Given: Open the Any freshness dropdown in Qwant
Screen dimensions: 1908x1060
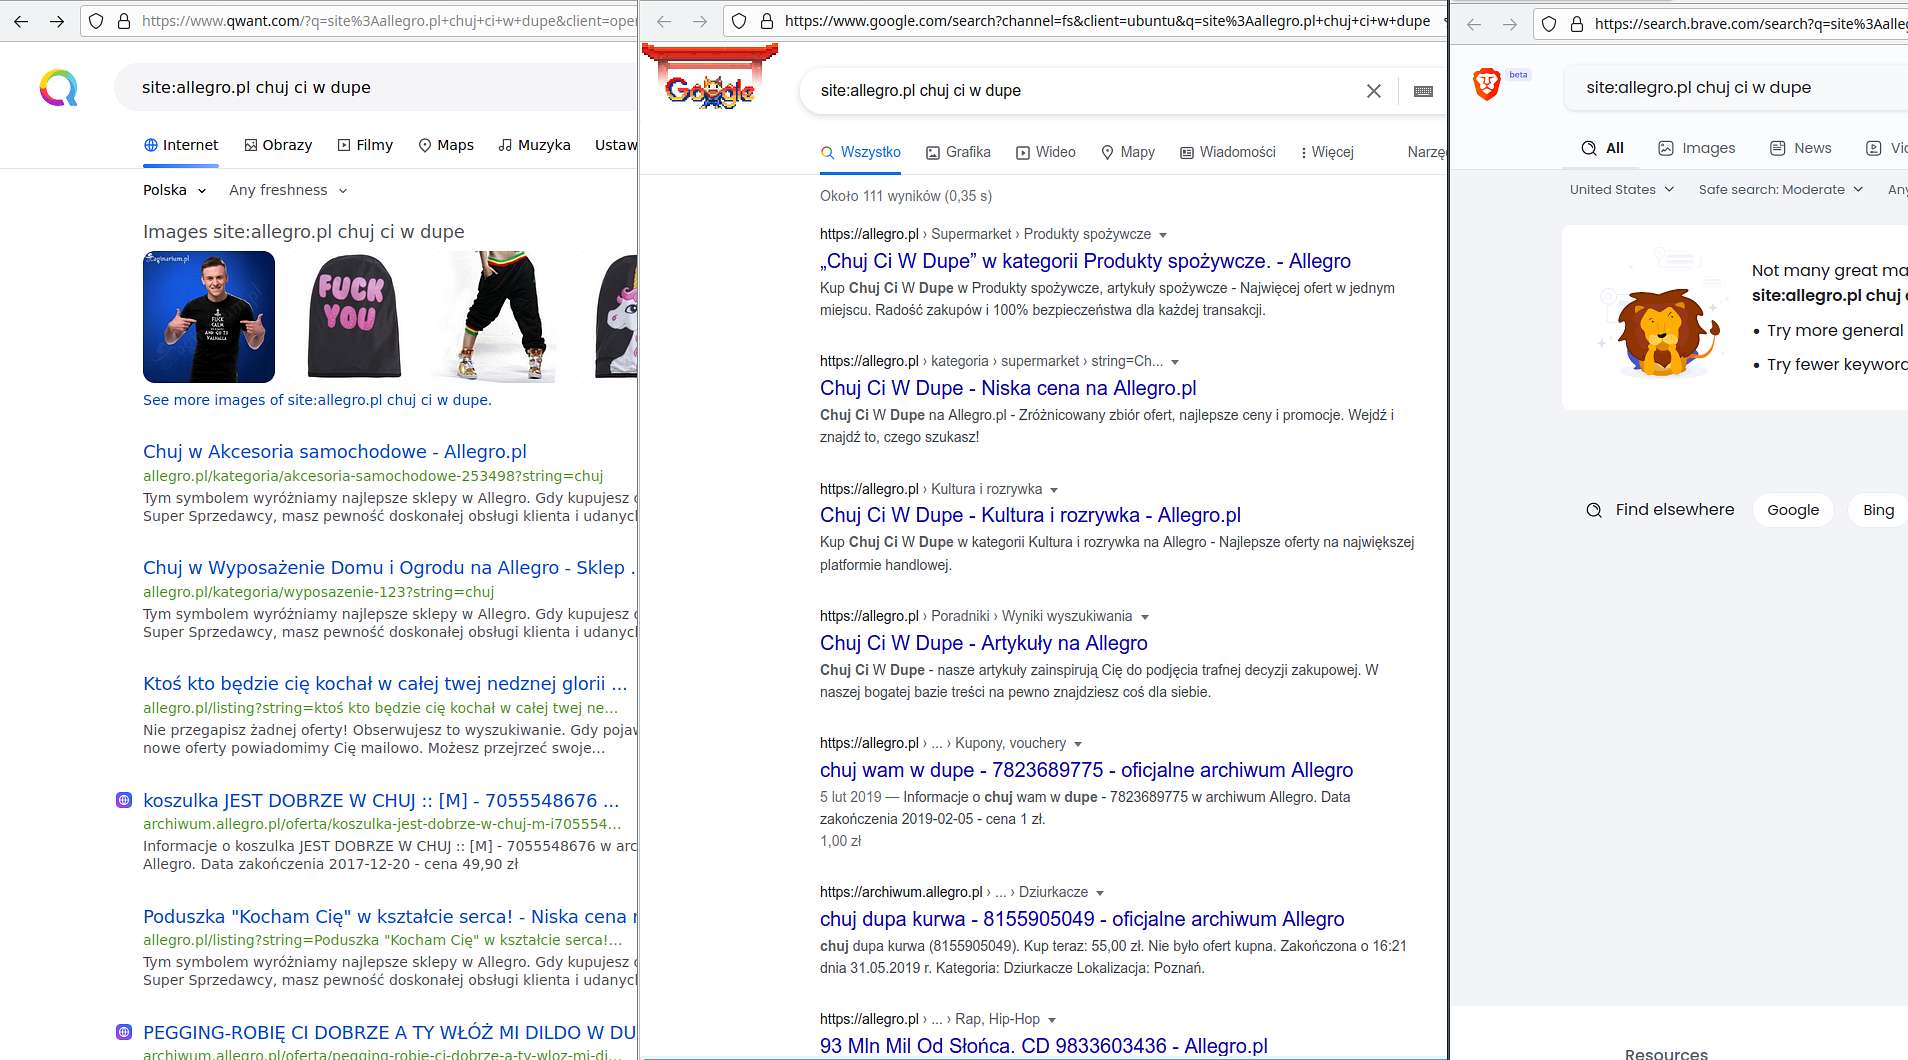Looking at the screenshot, I should (288, 190).
